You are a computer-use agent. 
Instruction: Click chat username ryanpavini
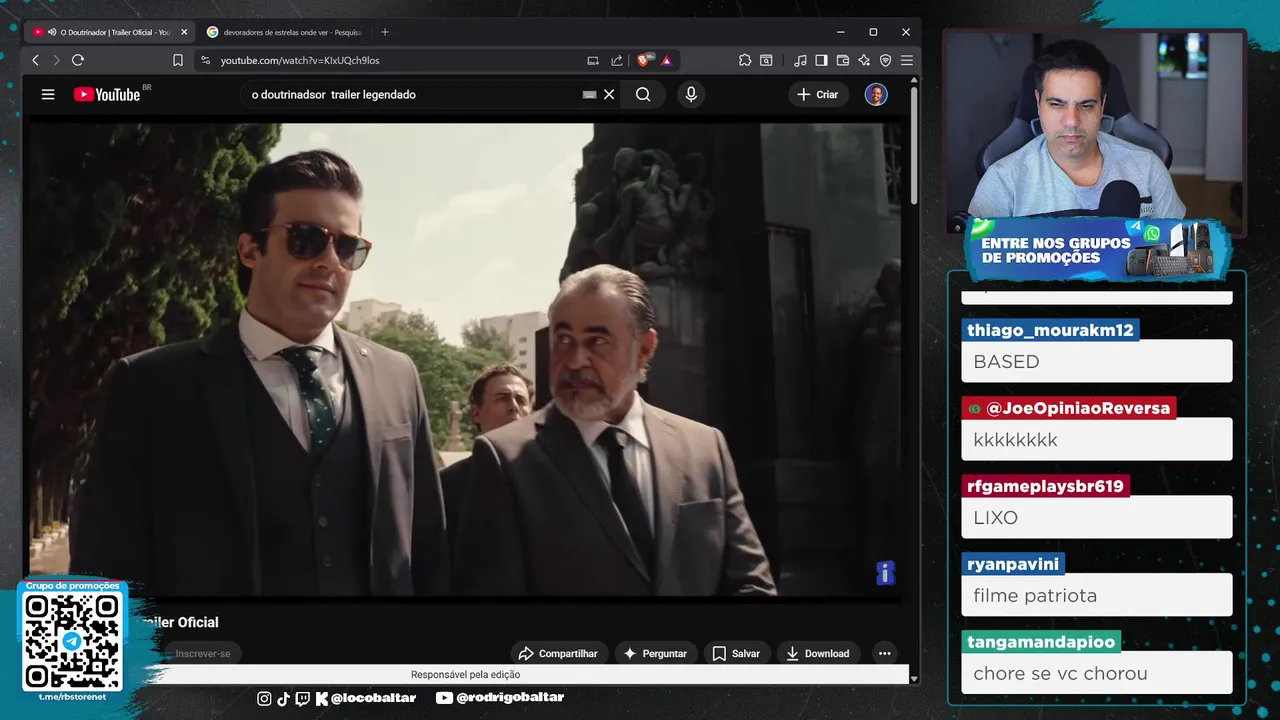1013,564
